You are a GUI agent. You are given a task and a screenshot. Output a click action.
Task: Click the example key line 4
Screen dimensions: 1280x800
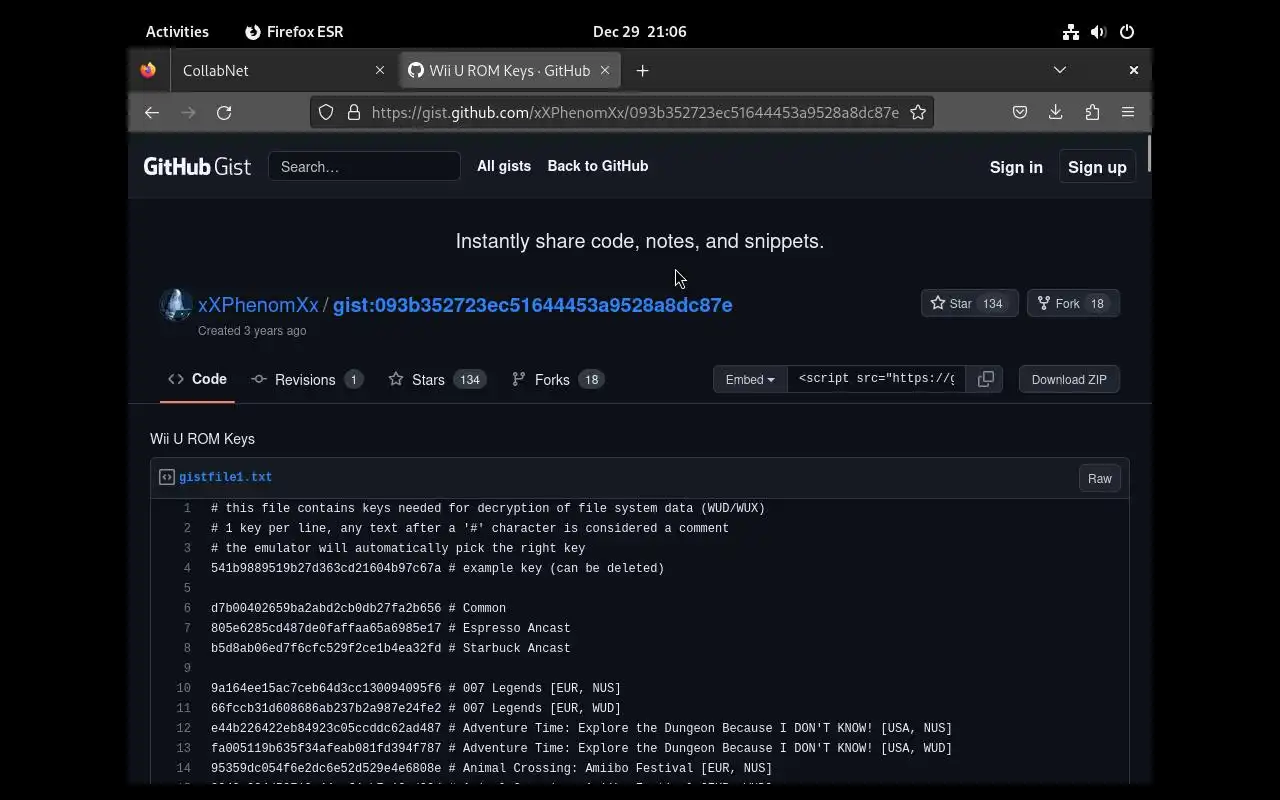[437, 568]
